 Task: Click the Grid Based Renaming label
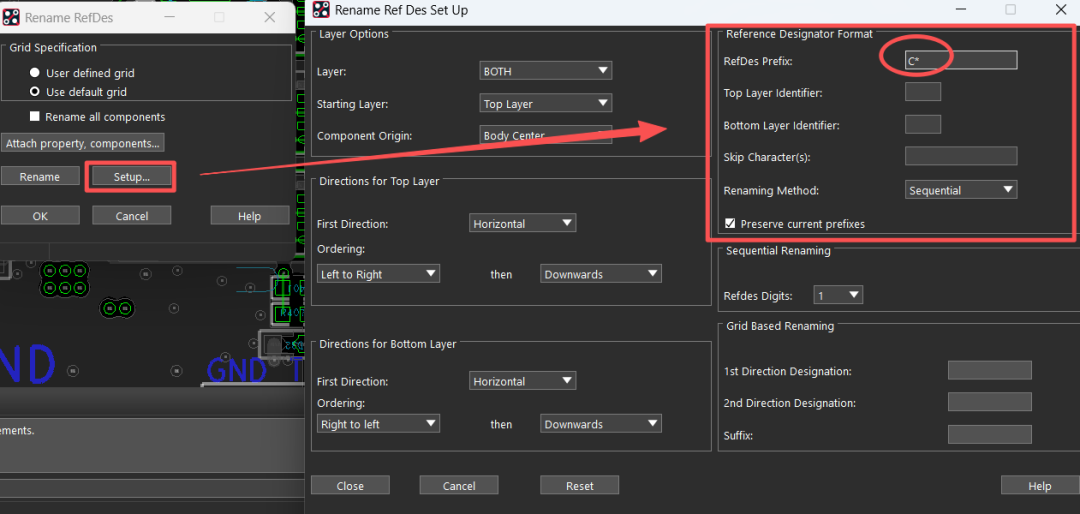[780, 326]
